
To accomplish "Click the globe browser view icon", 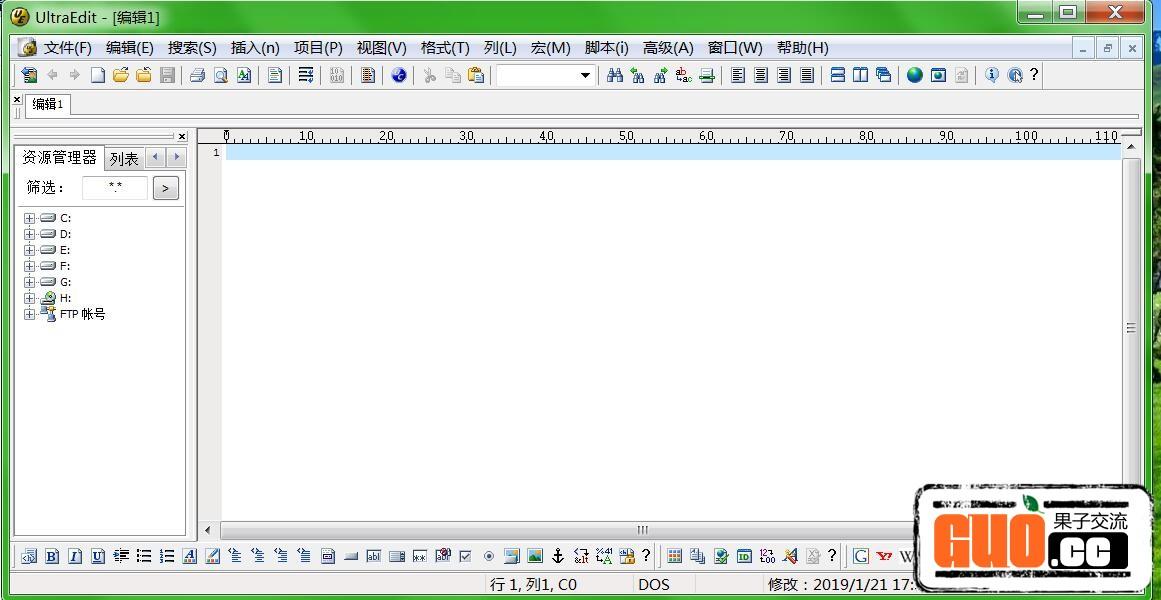I will coord(914,75).
